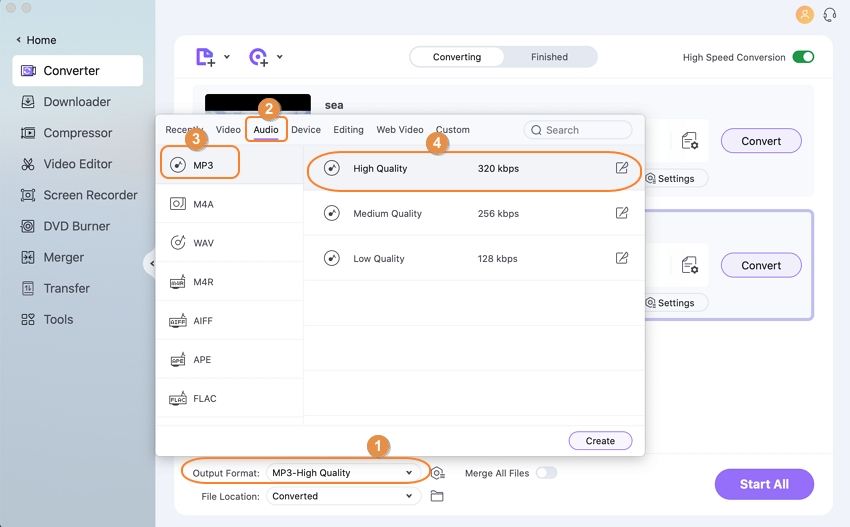Select the M4R format
The width and height of the screenshot is (850, 527).
click(x=229, y=282)
